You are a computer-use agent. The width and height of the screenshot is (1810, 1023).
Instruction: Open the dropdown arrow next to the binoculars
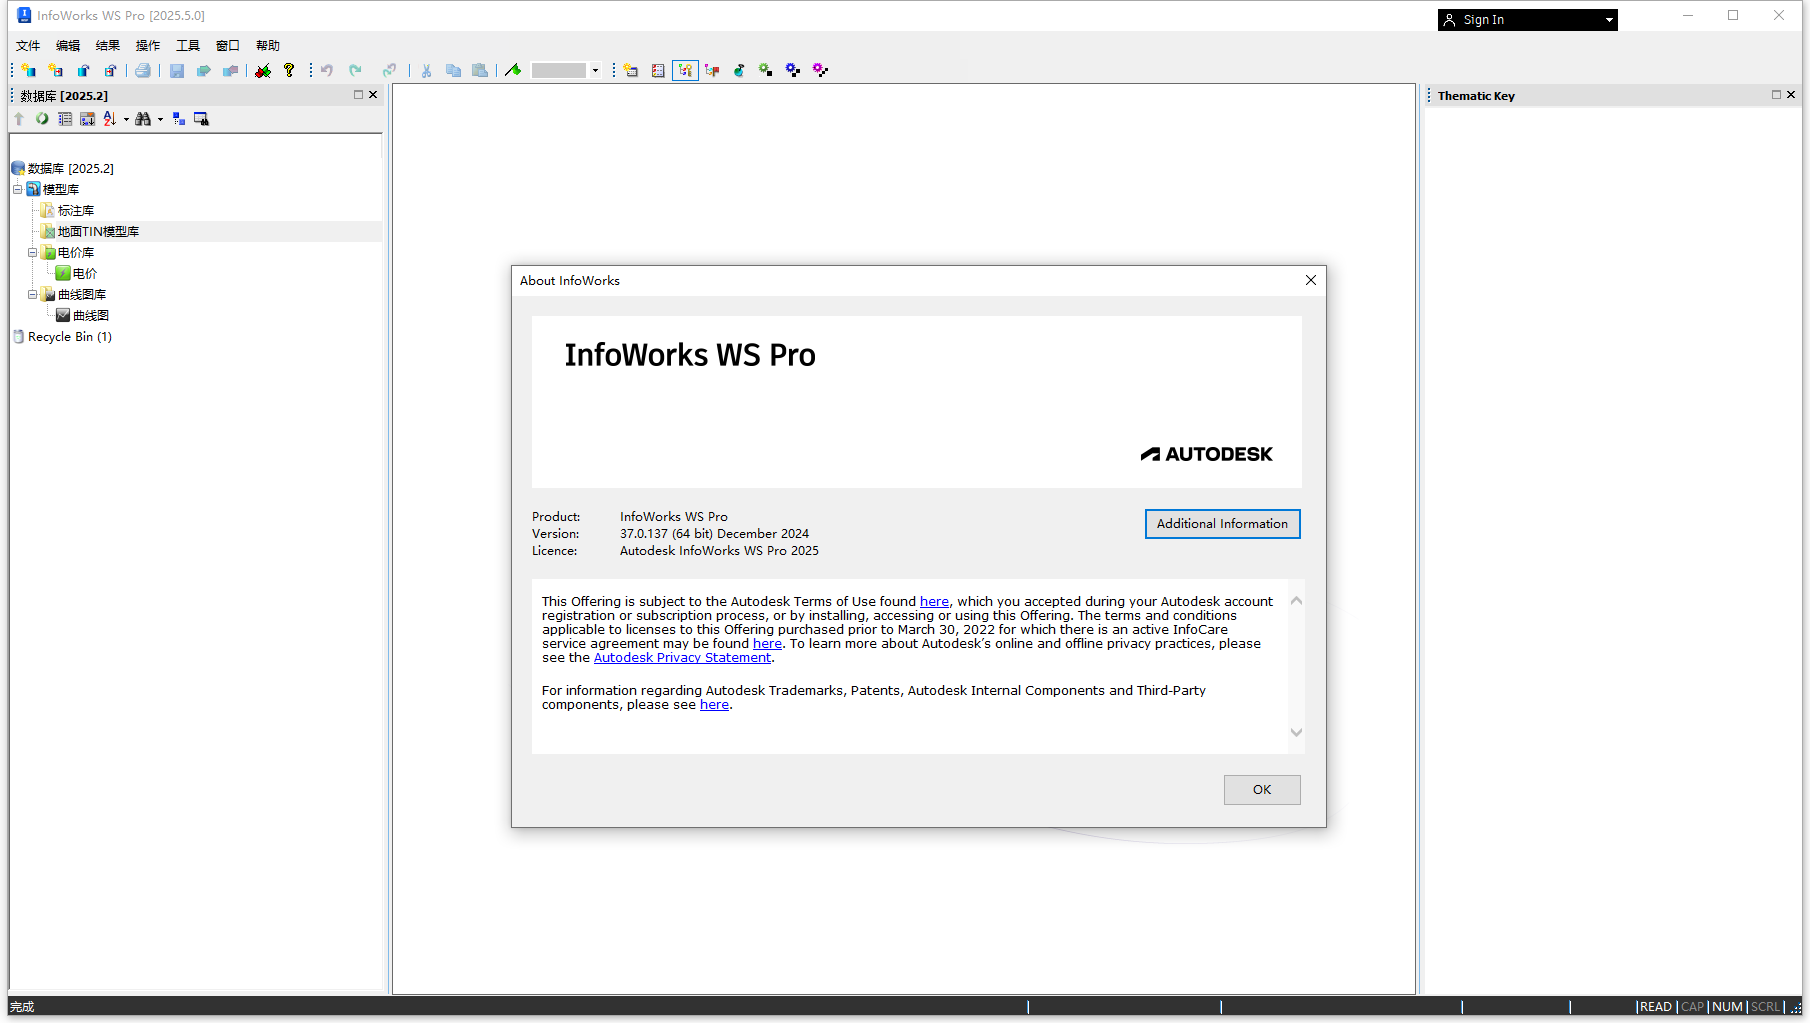pos(160,120)
